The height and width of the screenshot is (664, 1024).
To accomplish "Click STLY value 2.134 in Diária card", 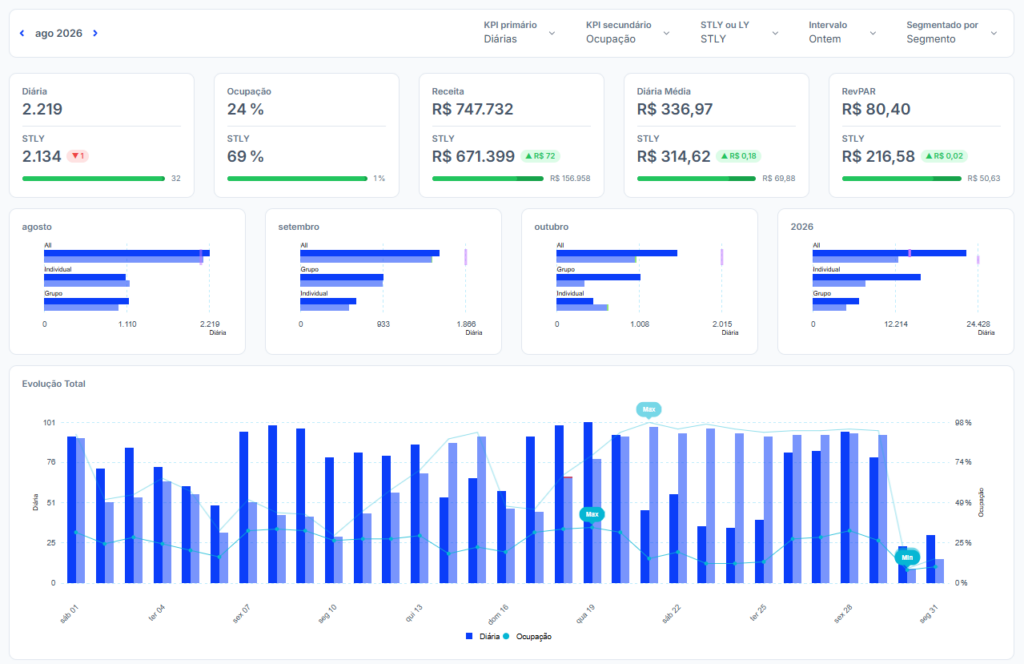I will tap(42, 157).
